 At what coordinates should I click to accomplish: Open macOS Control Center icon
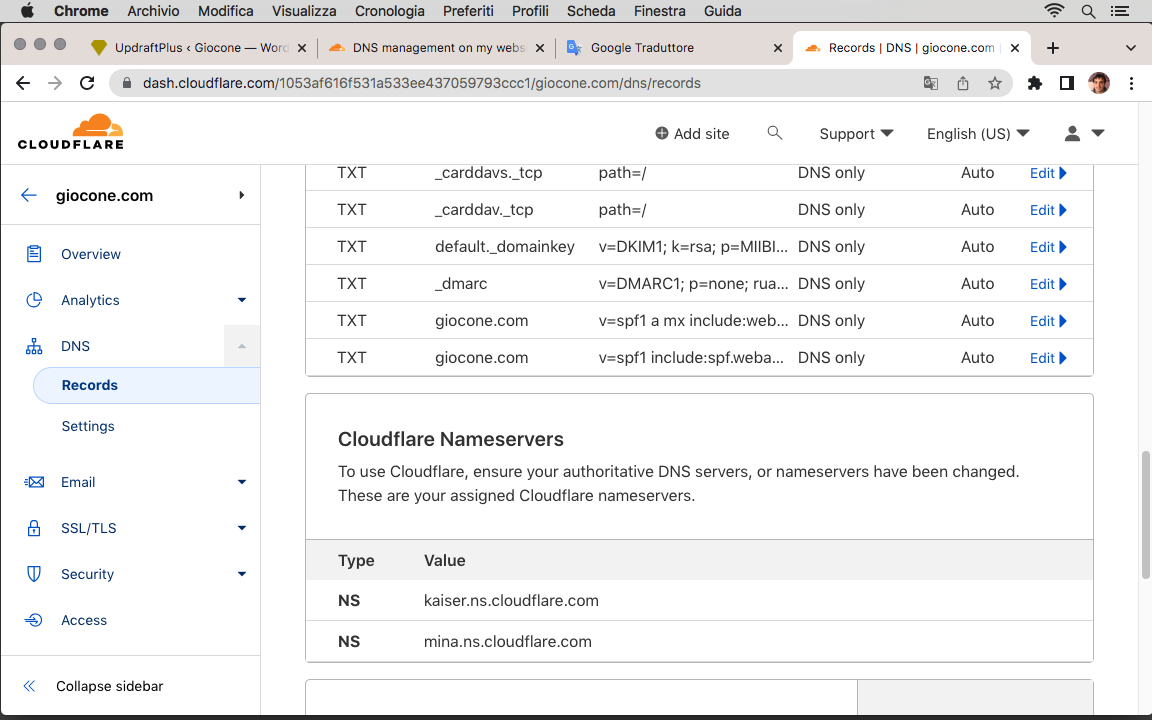tap(1120, 11)
